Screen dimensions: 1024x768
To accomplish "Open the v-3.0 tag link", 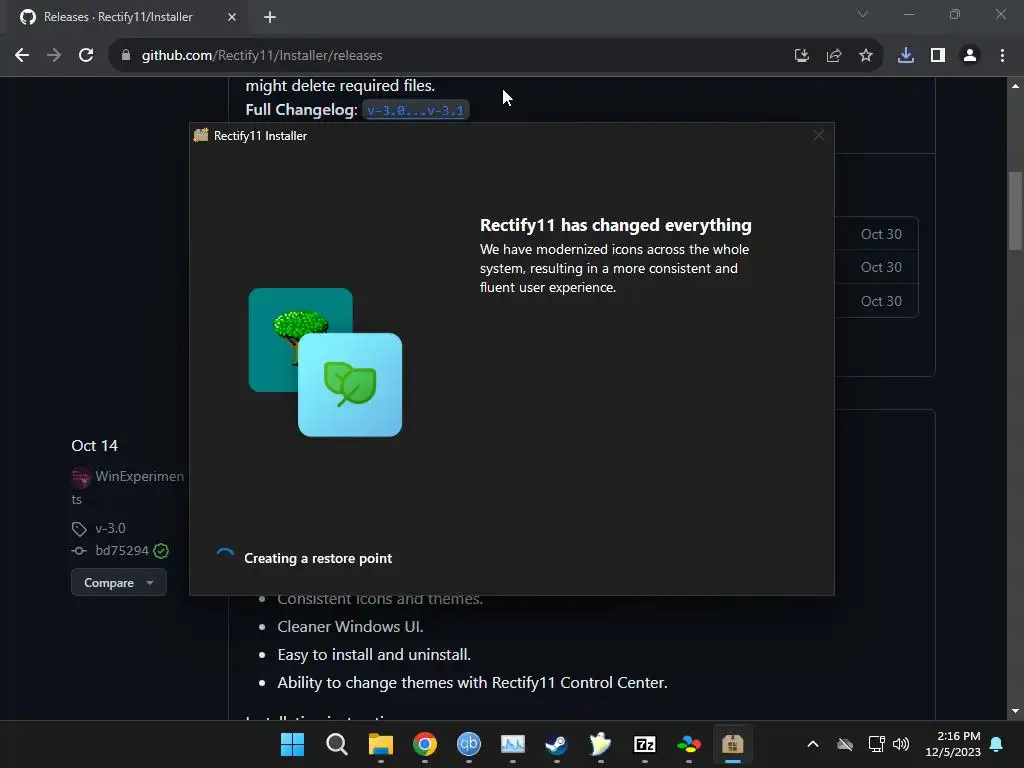I will tap(110, 528).
